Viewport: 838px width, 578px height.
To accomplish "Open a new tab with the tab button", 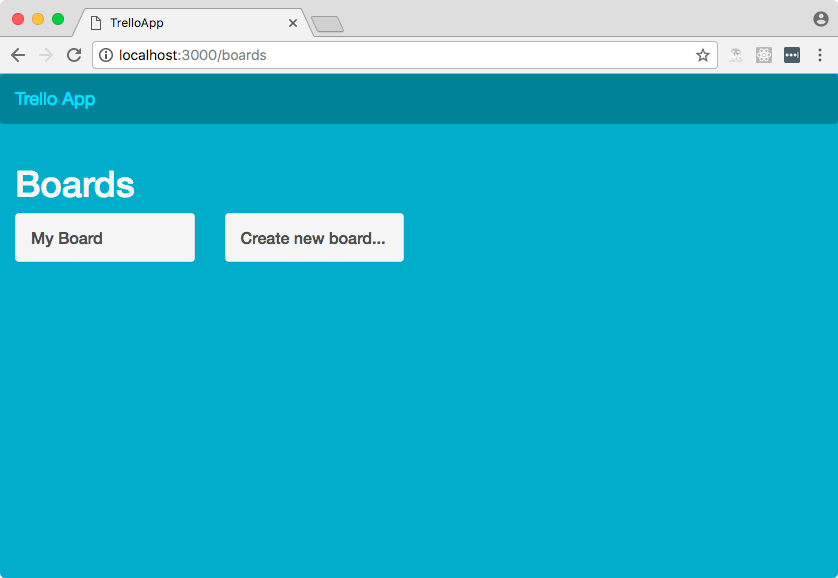I will [x=327, y=24].
